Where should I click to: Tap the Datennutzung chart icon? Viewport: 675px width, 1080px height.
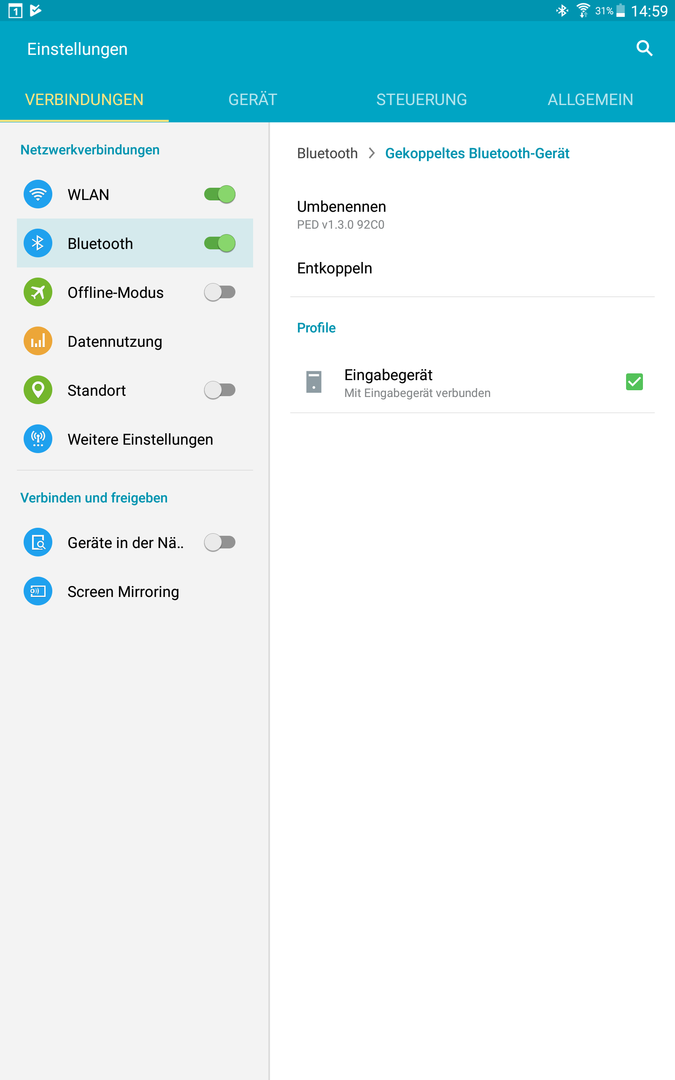pos(38,341)
